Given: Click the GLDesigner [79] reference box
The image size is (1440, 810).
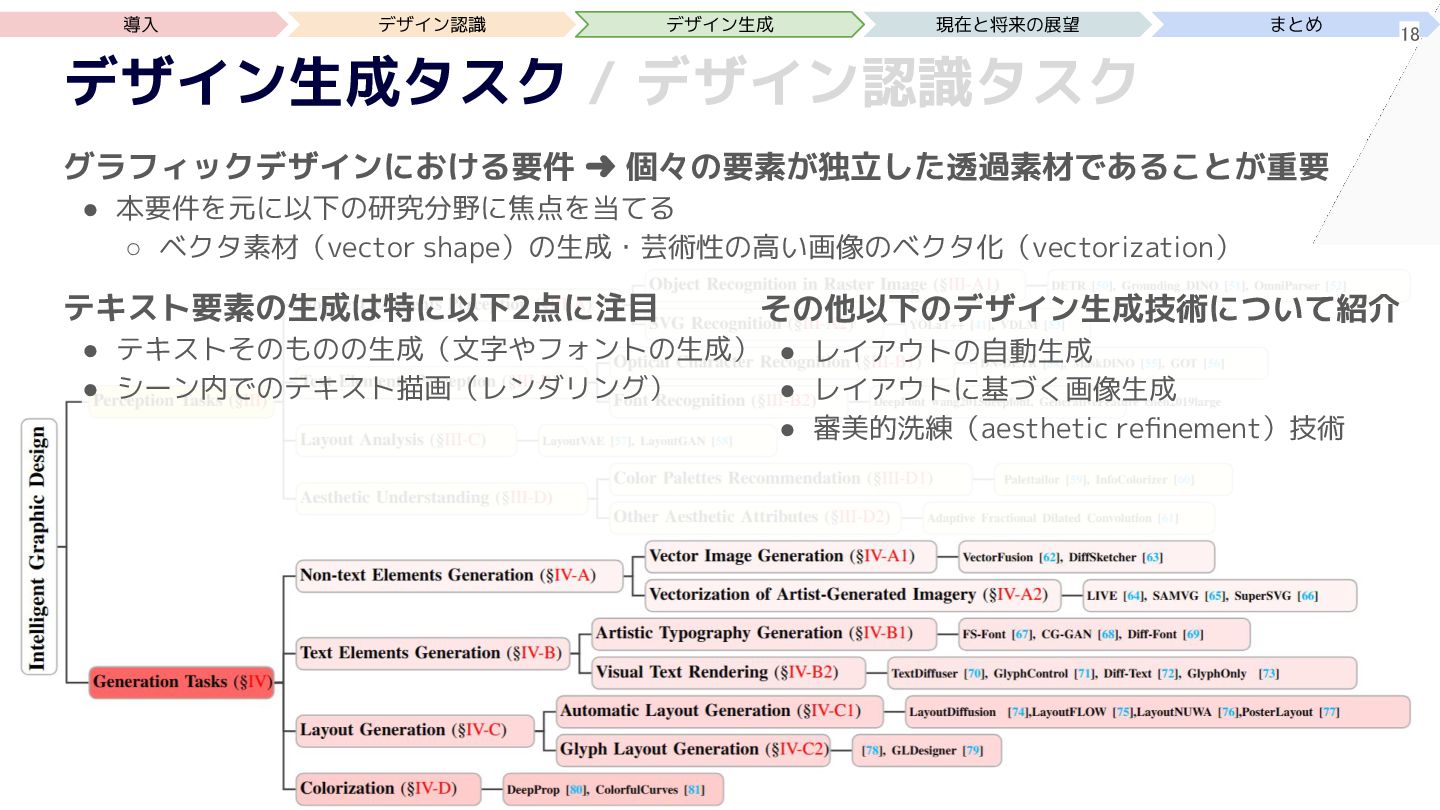Looking at the screenshot, I should (926, 751).
